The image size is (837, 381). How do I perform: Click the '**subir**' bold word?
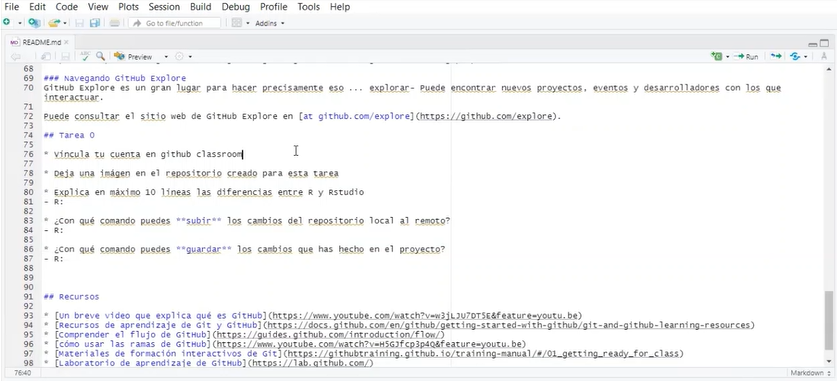click(x=199, y=221)
